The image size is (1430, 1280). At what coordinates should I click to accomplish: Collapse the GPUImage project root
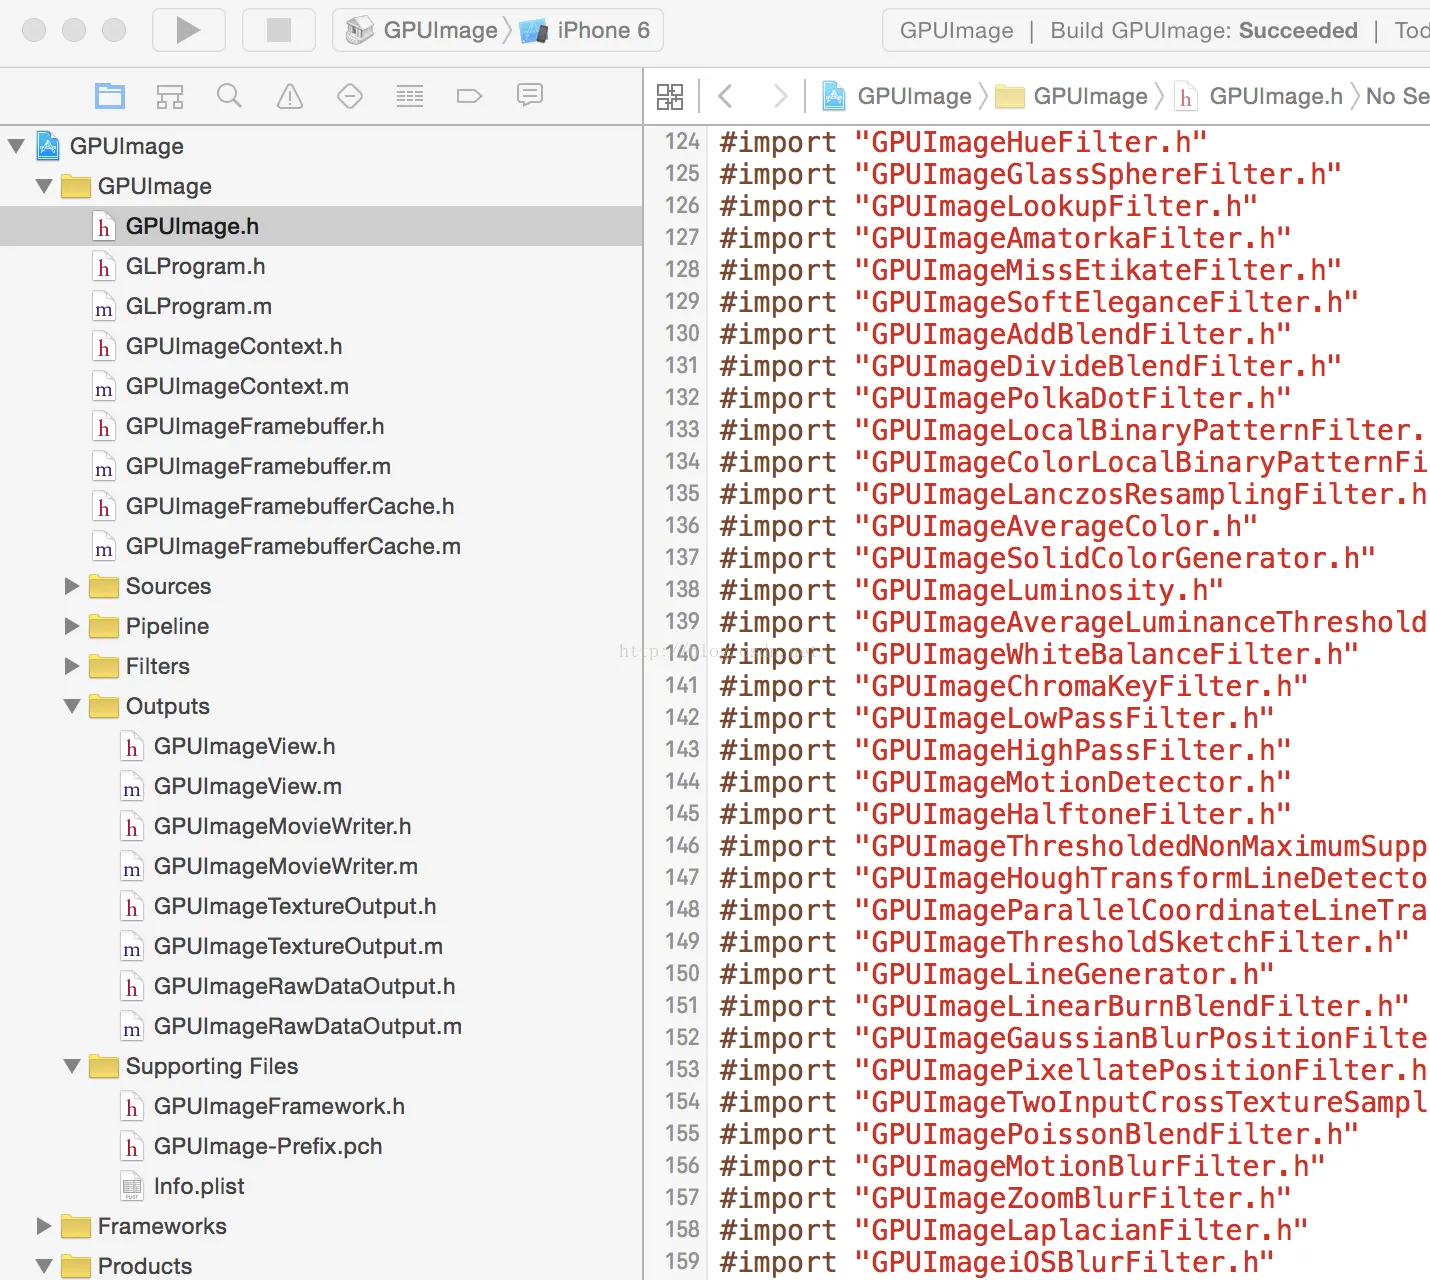pyautogui.click(x=16, y=146)
